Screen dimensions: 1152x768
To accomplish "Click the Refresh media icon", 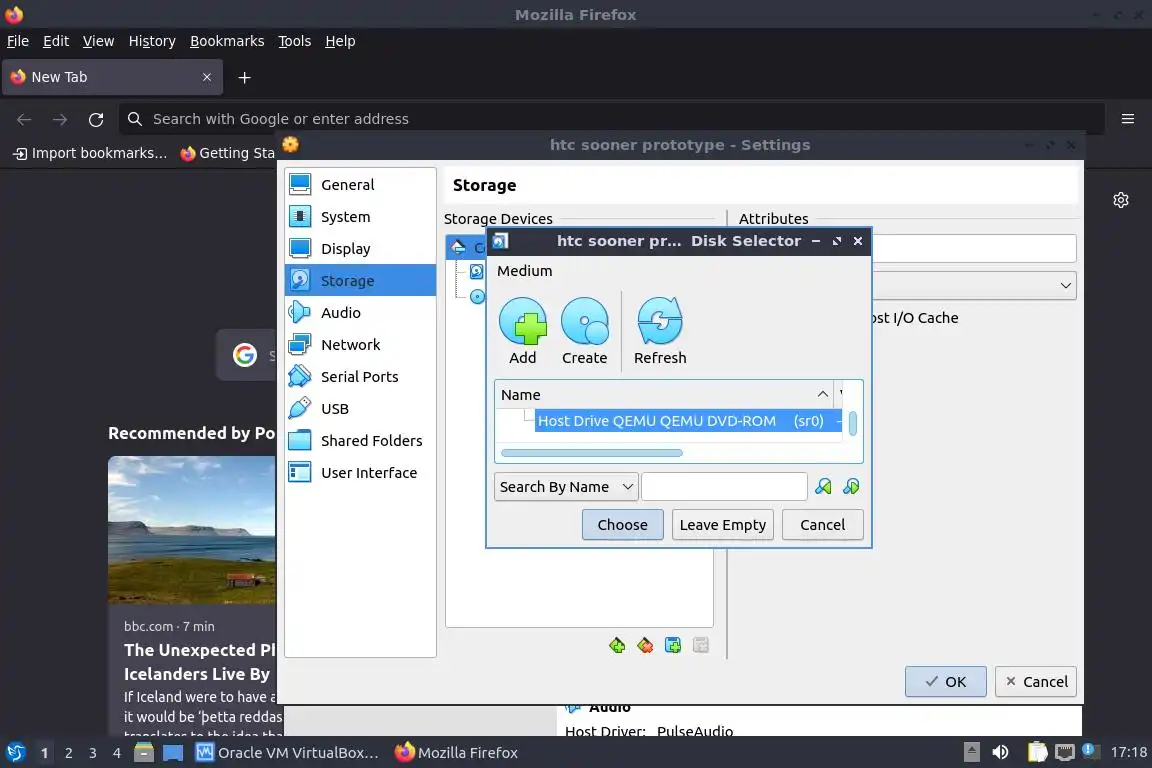I will (x=660, y=321).
